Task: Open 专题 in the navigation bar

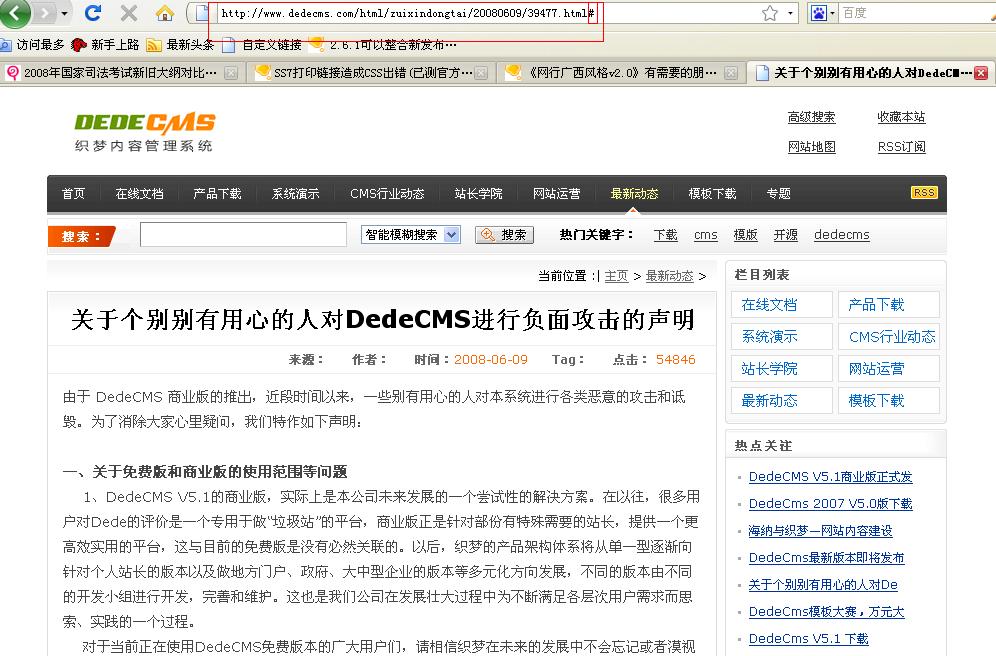Action: tap(779, 194)
